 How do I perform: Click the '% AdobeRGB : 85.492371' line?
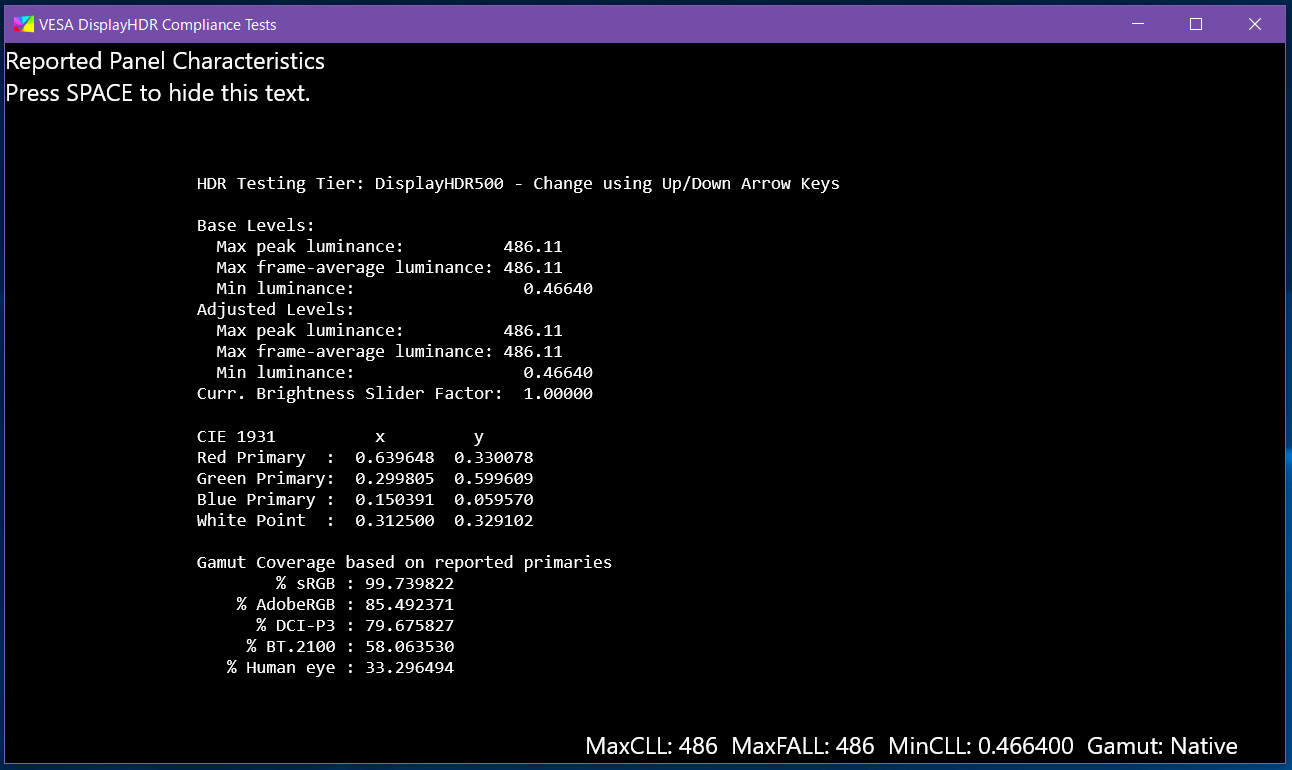[x=346, y=605]
